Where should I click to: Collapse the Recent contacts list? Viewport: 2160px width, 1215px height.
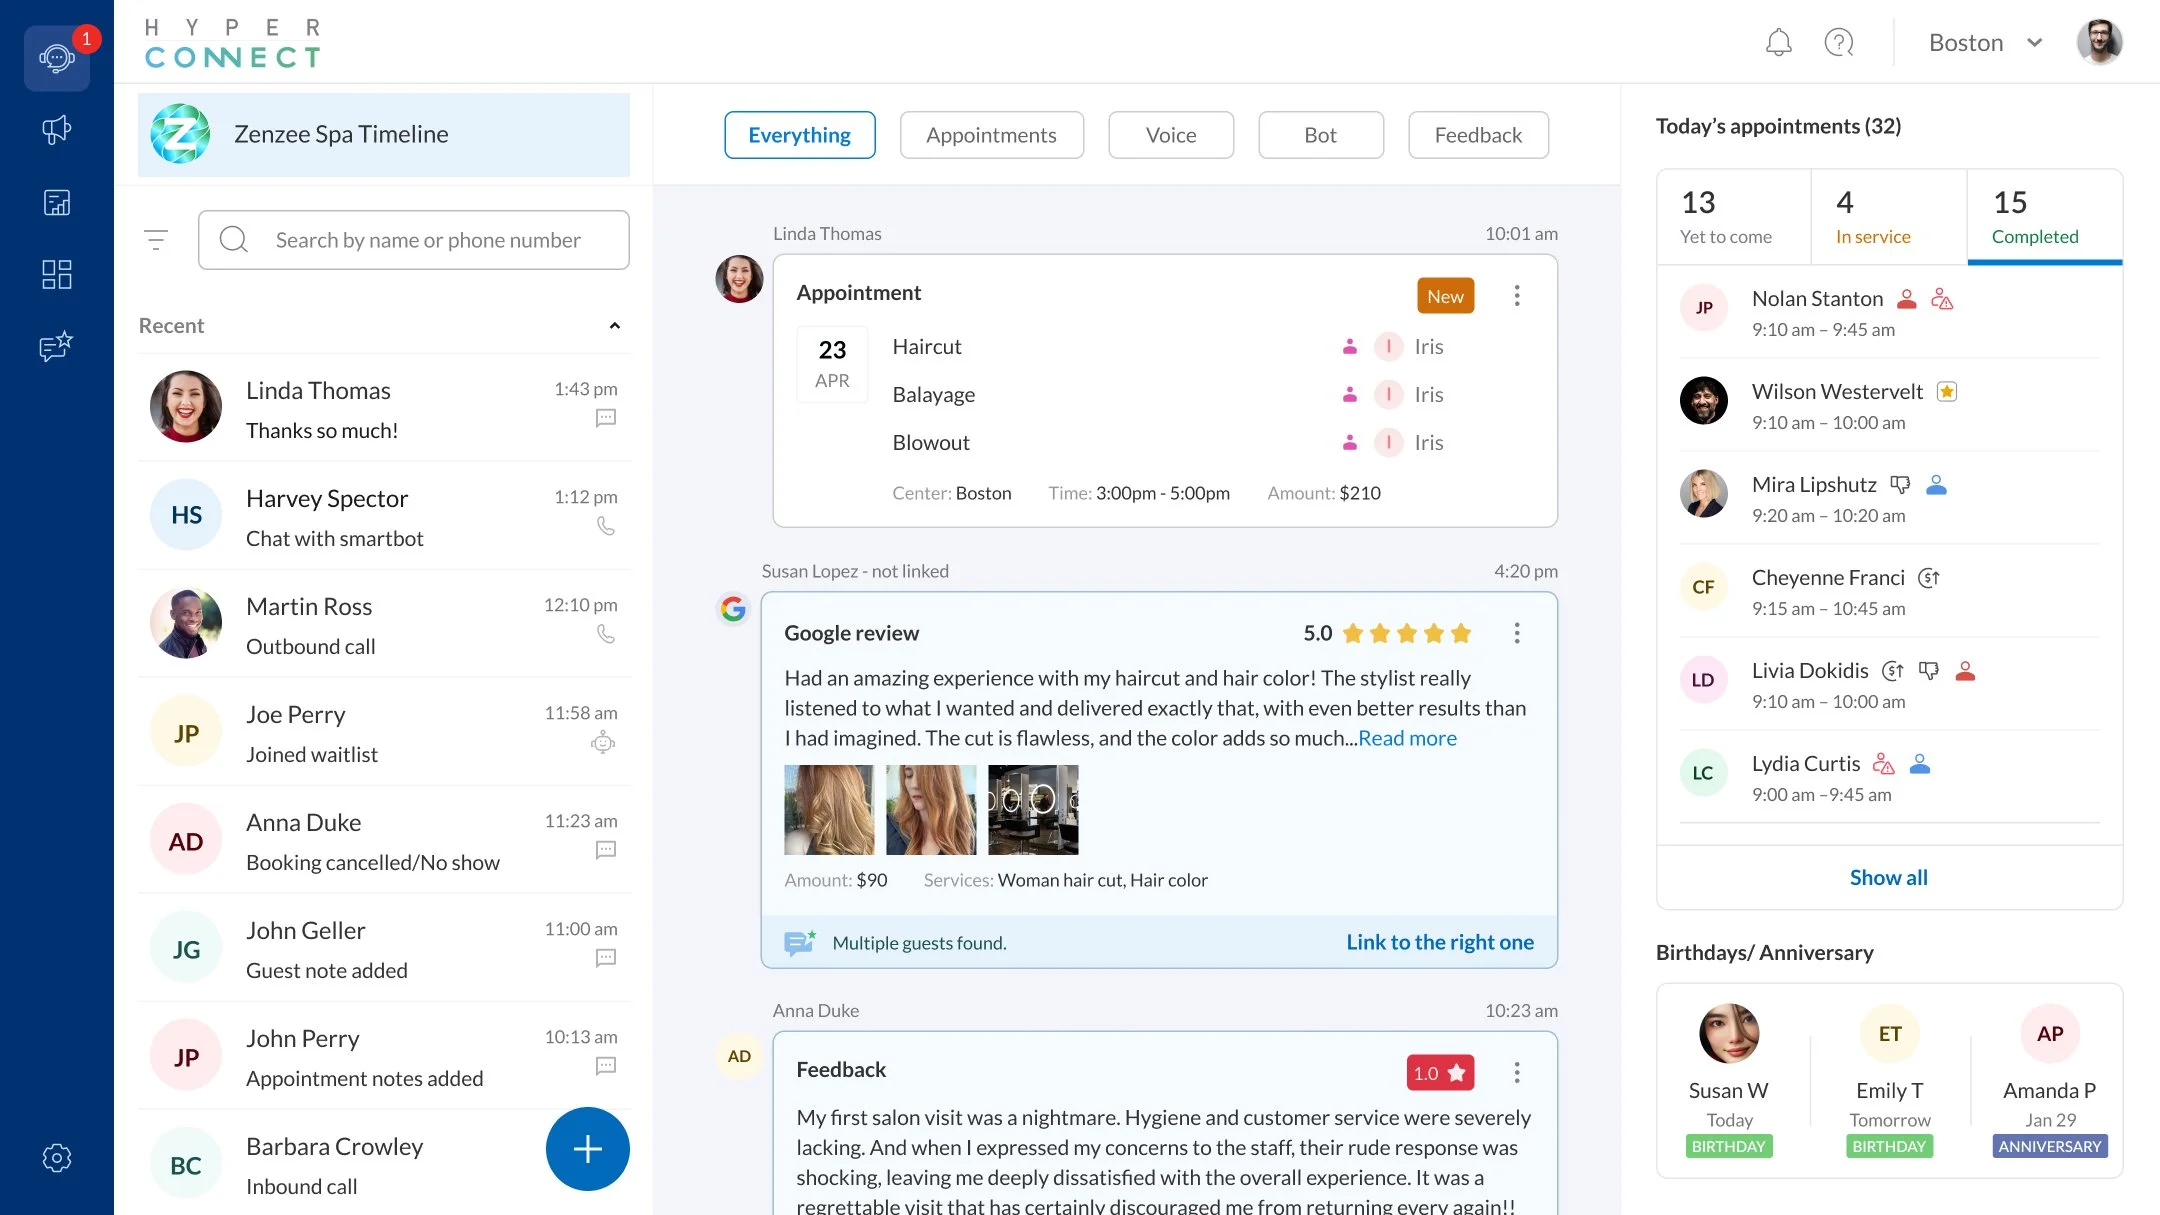coord(614,326)
